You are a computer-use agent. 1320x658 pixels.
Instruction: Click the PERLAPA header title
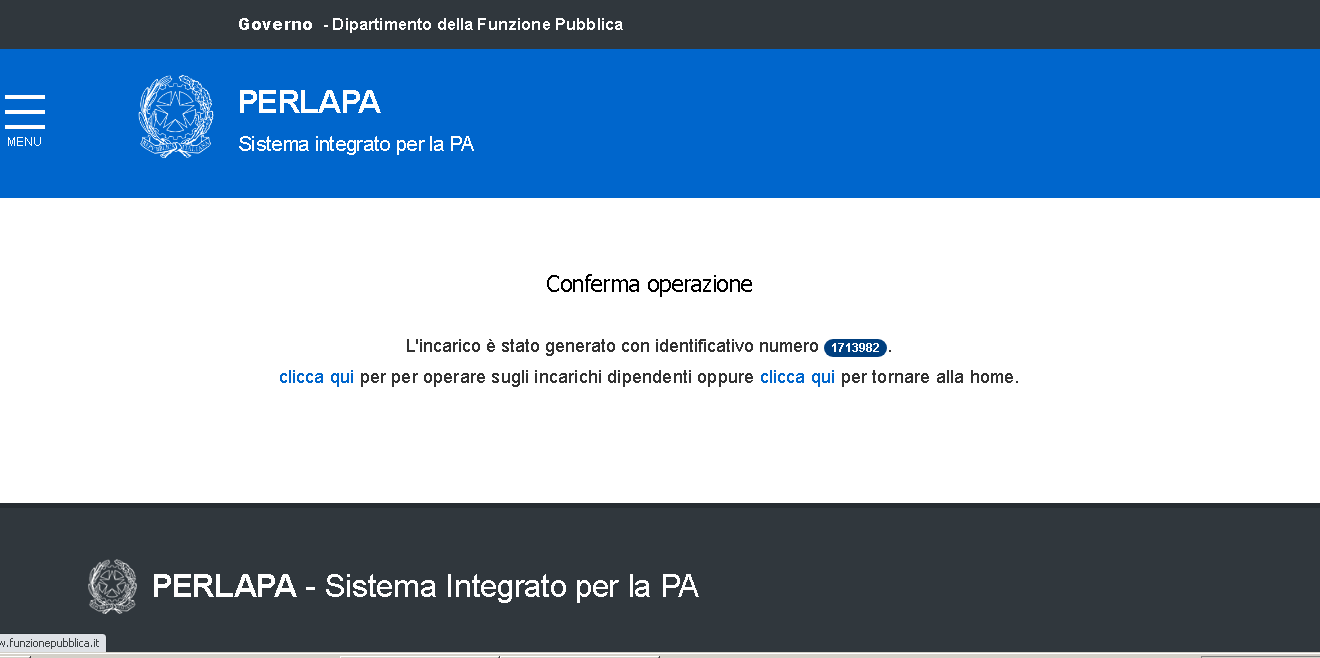[x=309, y=102]
